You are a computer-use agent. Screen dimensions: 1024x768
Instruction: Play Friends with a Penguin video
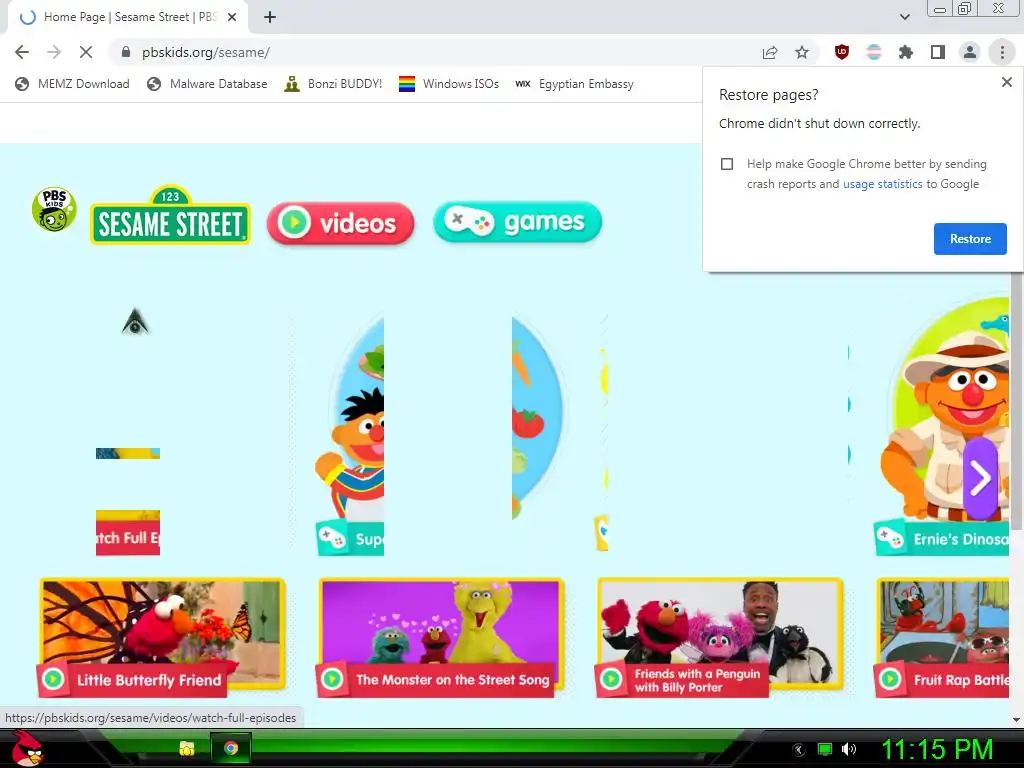click(720, 637)
